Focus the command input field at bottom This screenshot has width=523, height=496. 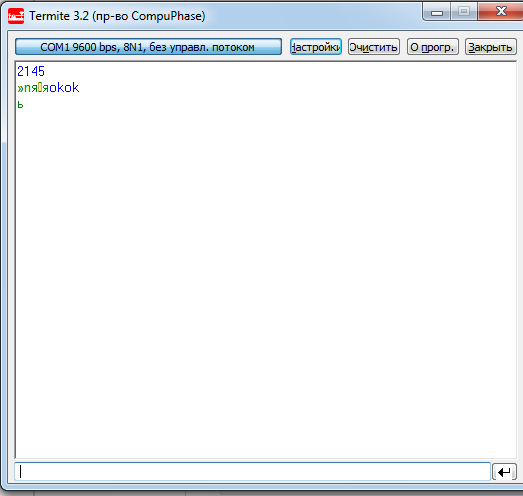pos(252,472)
